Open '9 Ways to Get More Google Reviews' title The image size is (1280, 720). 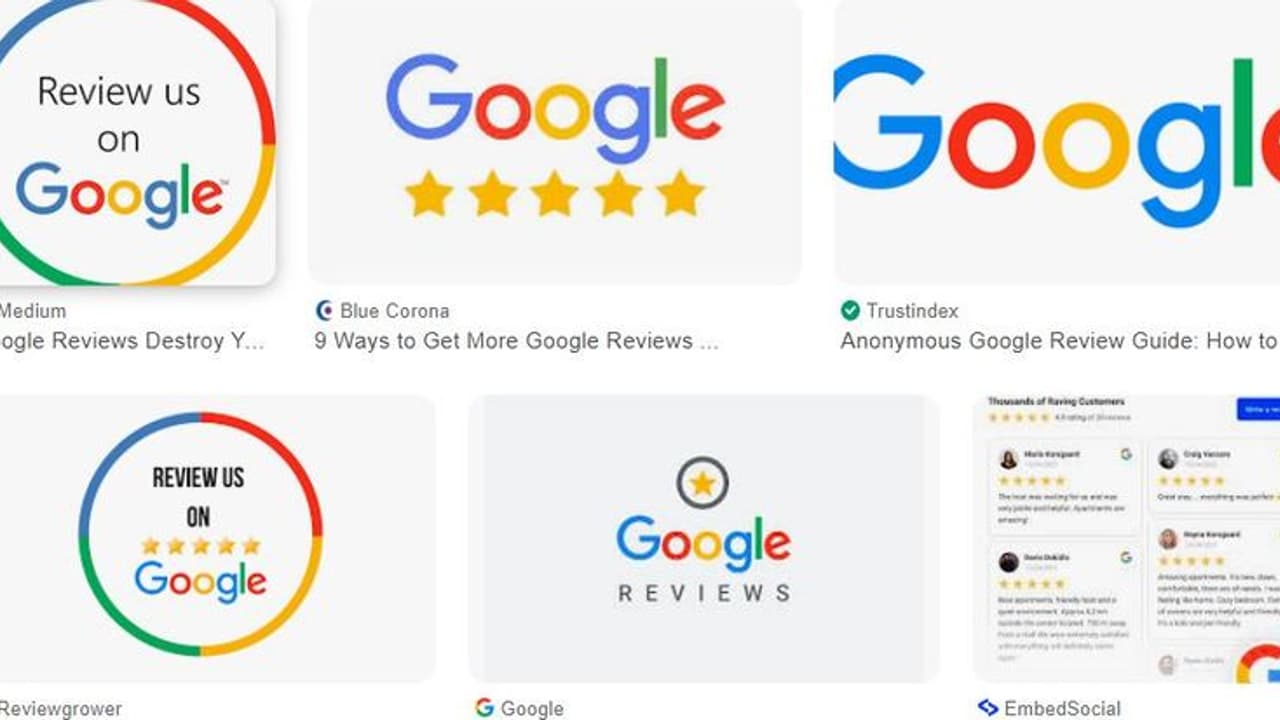(x=516, y=341)
